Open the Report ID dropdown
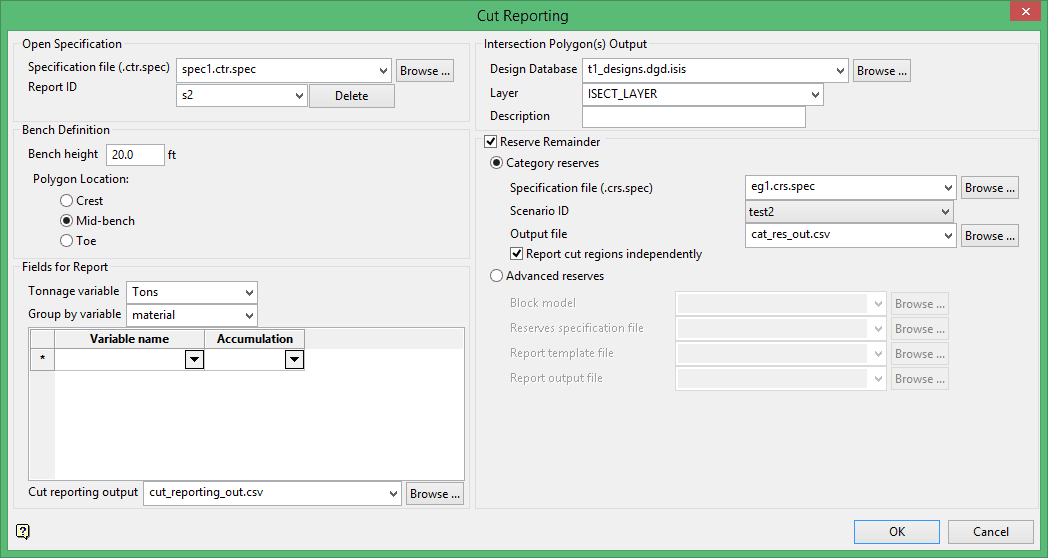This screenshot has width=1048, height=558. pos(298,96)
